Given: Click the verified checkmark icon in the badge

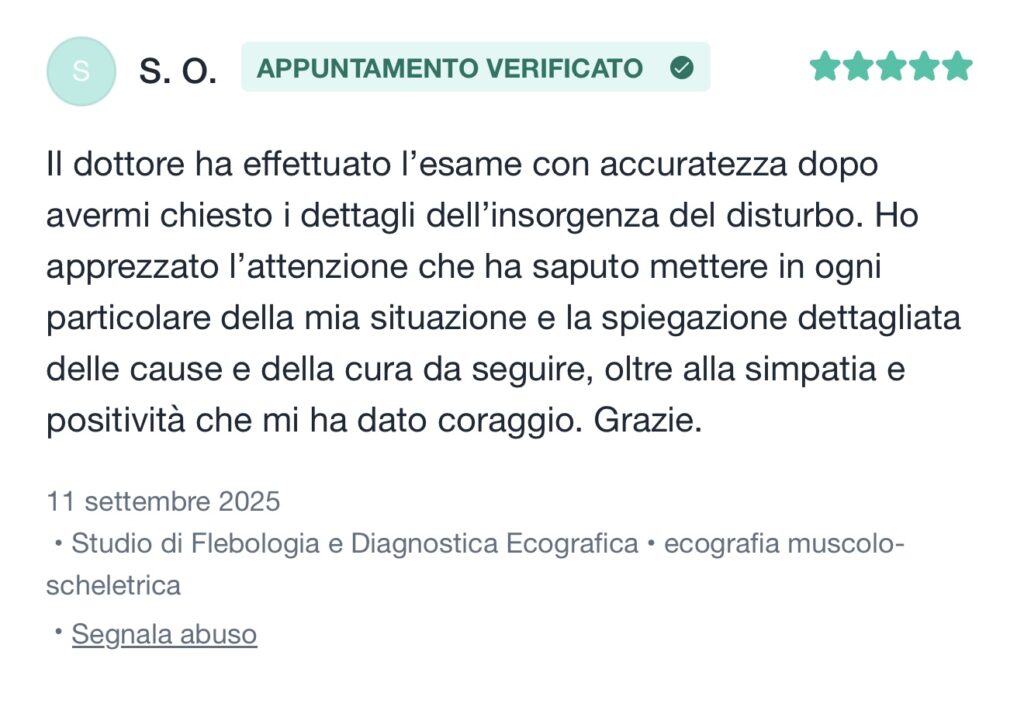Looking at the screenshot, I should [682, 68].
